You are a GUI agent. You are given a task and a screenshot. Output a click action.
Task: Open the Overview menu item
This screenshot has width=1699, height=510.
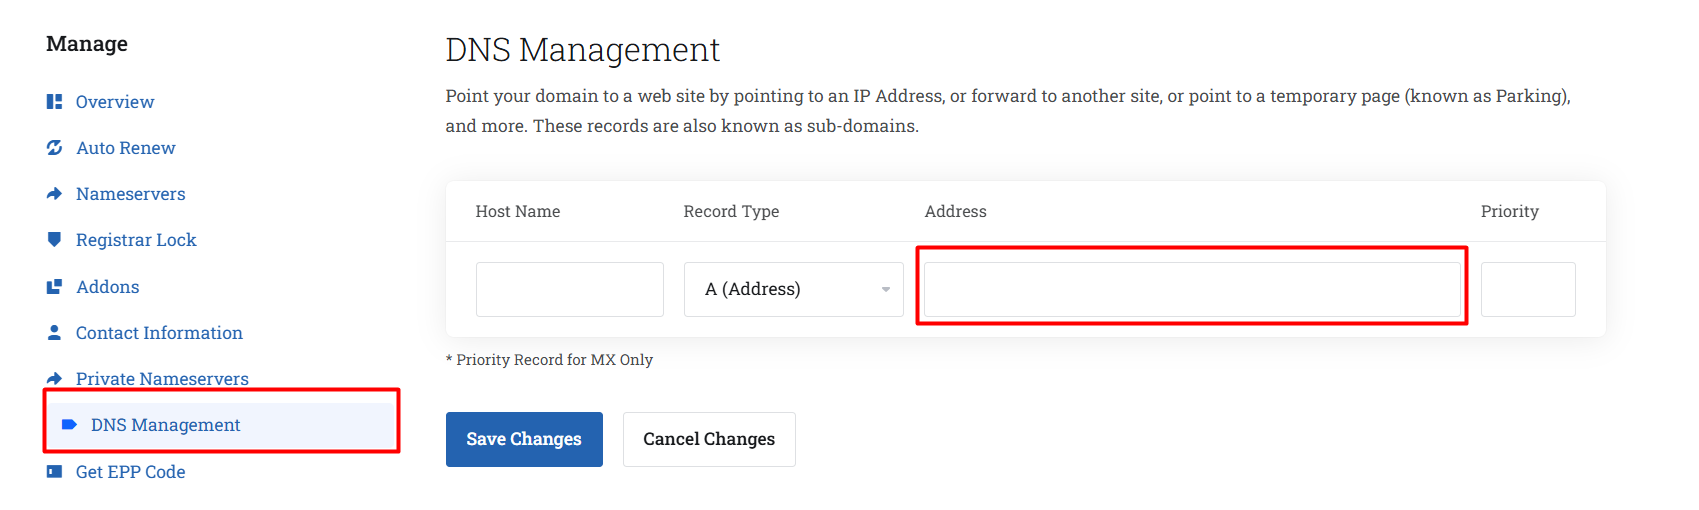115,102
